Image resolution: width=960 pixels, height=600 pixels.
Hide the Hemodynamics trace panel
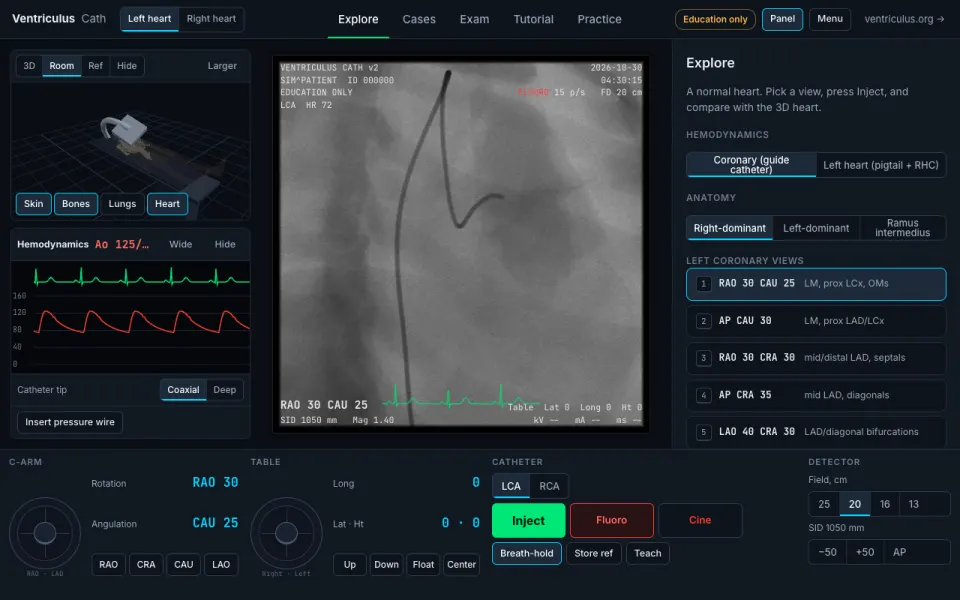(x=225, y=244)
